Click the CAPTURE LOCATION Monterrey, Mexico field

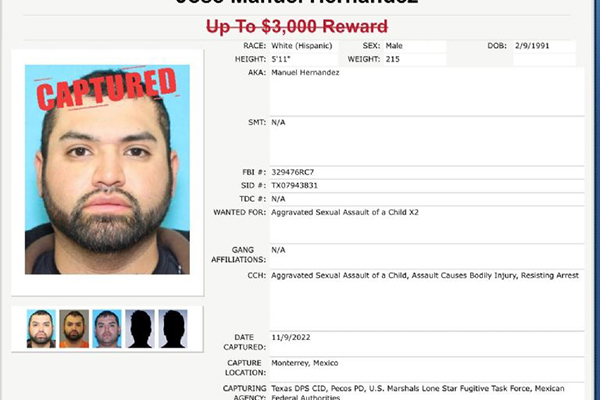[427, 369]
